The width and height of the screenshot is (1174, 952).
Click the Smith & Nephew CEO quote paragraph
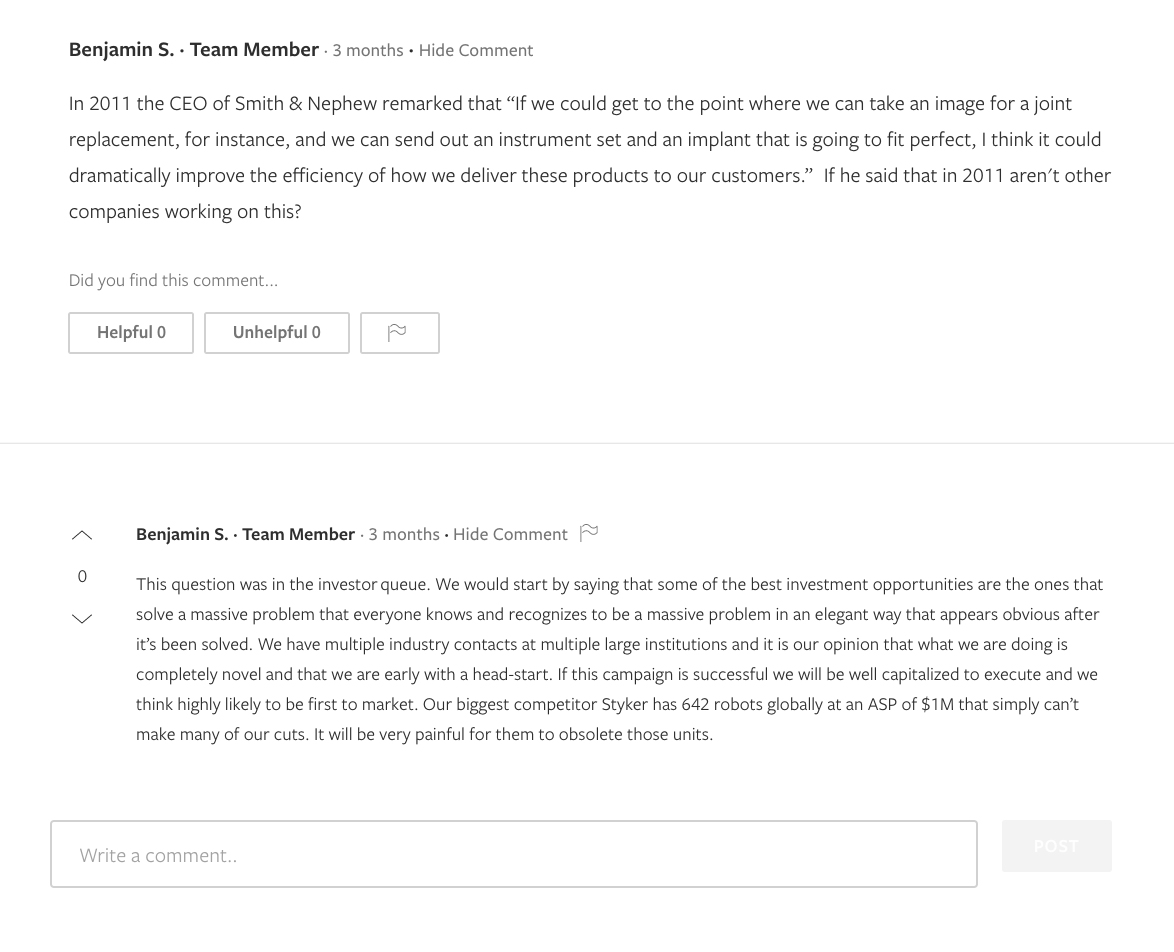pos(588,157)
